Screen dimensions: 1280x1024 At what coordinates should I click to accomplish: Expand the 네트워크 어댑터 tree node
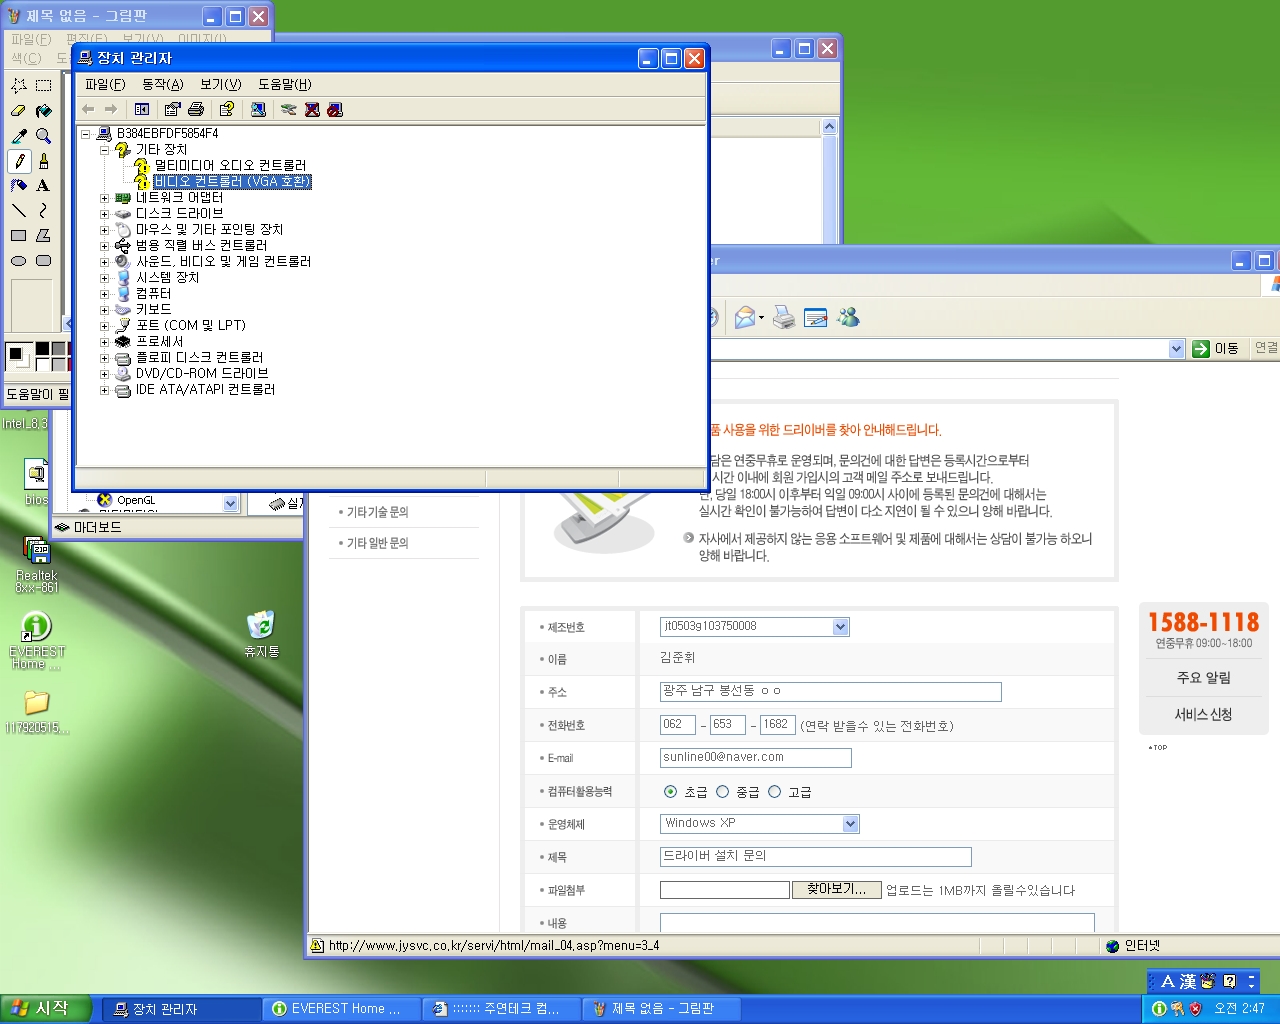coord(104,198)
